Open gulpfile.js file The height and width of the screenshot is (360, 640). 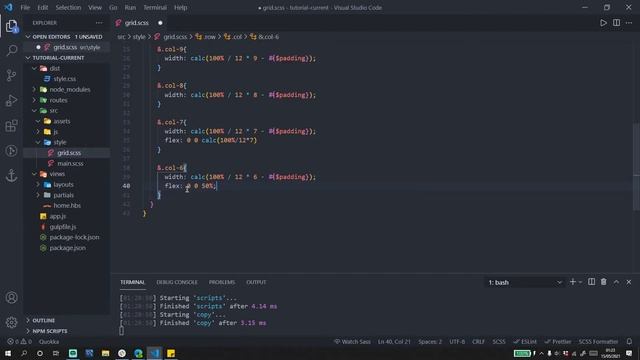[67, 227]
